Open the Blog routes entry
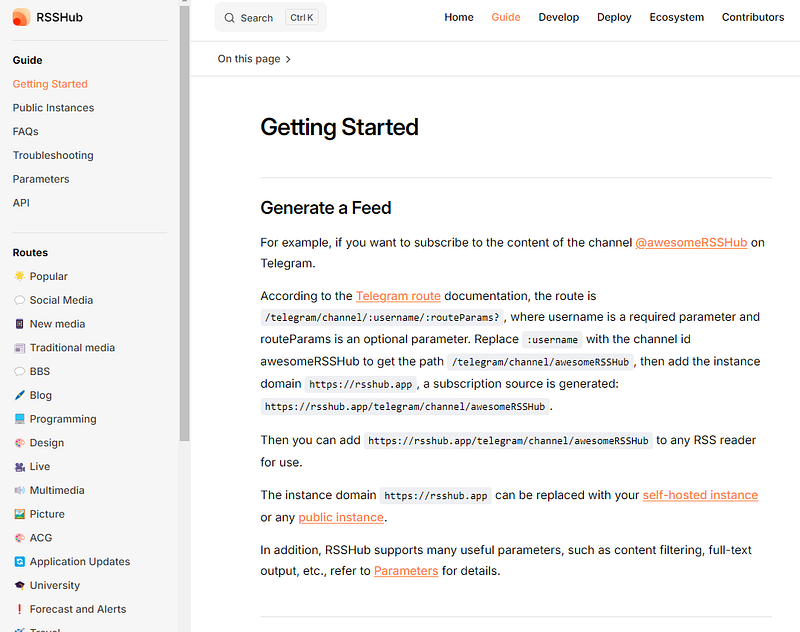The width and height of the screenshot is (800, 632). pyautogui.click(x=40, y=395)
